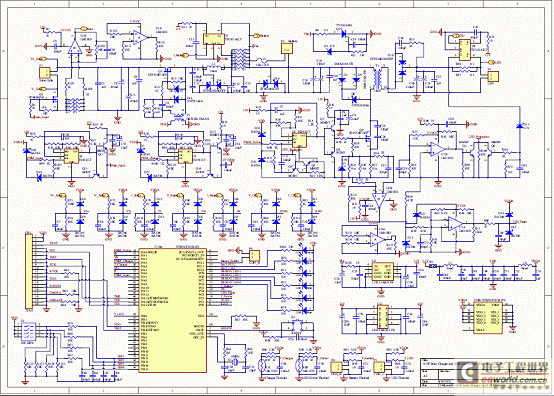Viewport: 554px width, 396px height.
Task: Click the large yellow STM32 microcontroller block
Action: coord(173,310)
